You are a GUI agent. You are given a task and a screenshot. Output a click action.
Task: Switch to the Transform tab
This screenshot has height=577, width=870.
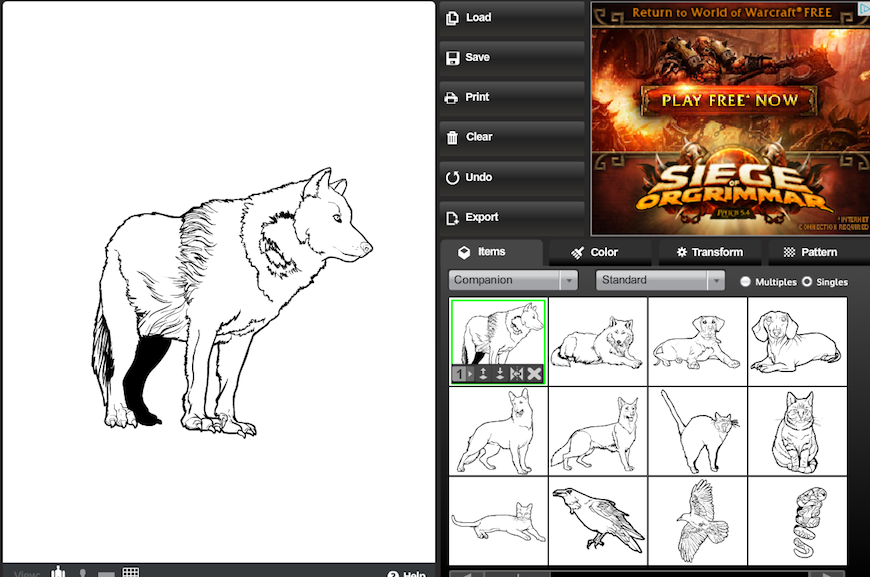click(709, 252)
